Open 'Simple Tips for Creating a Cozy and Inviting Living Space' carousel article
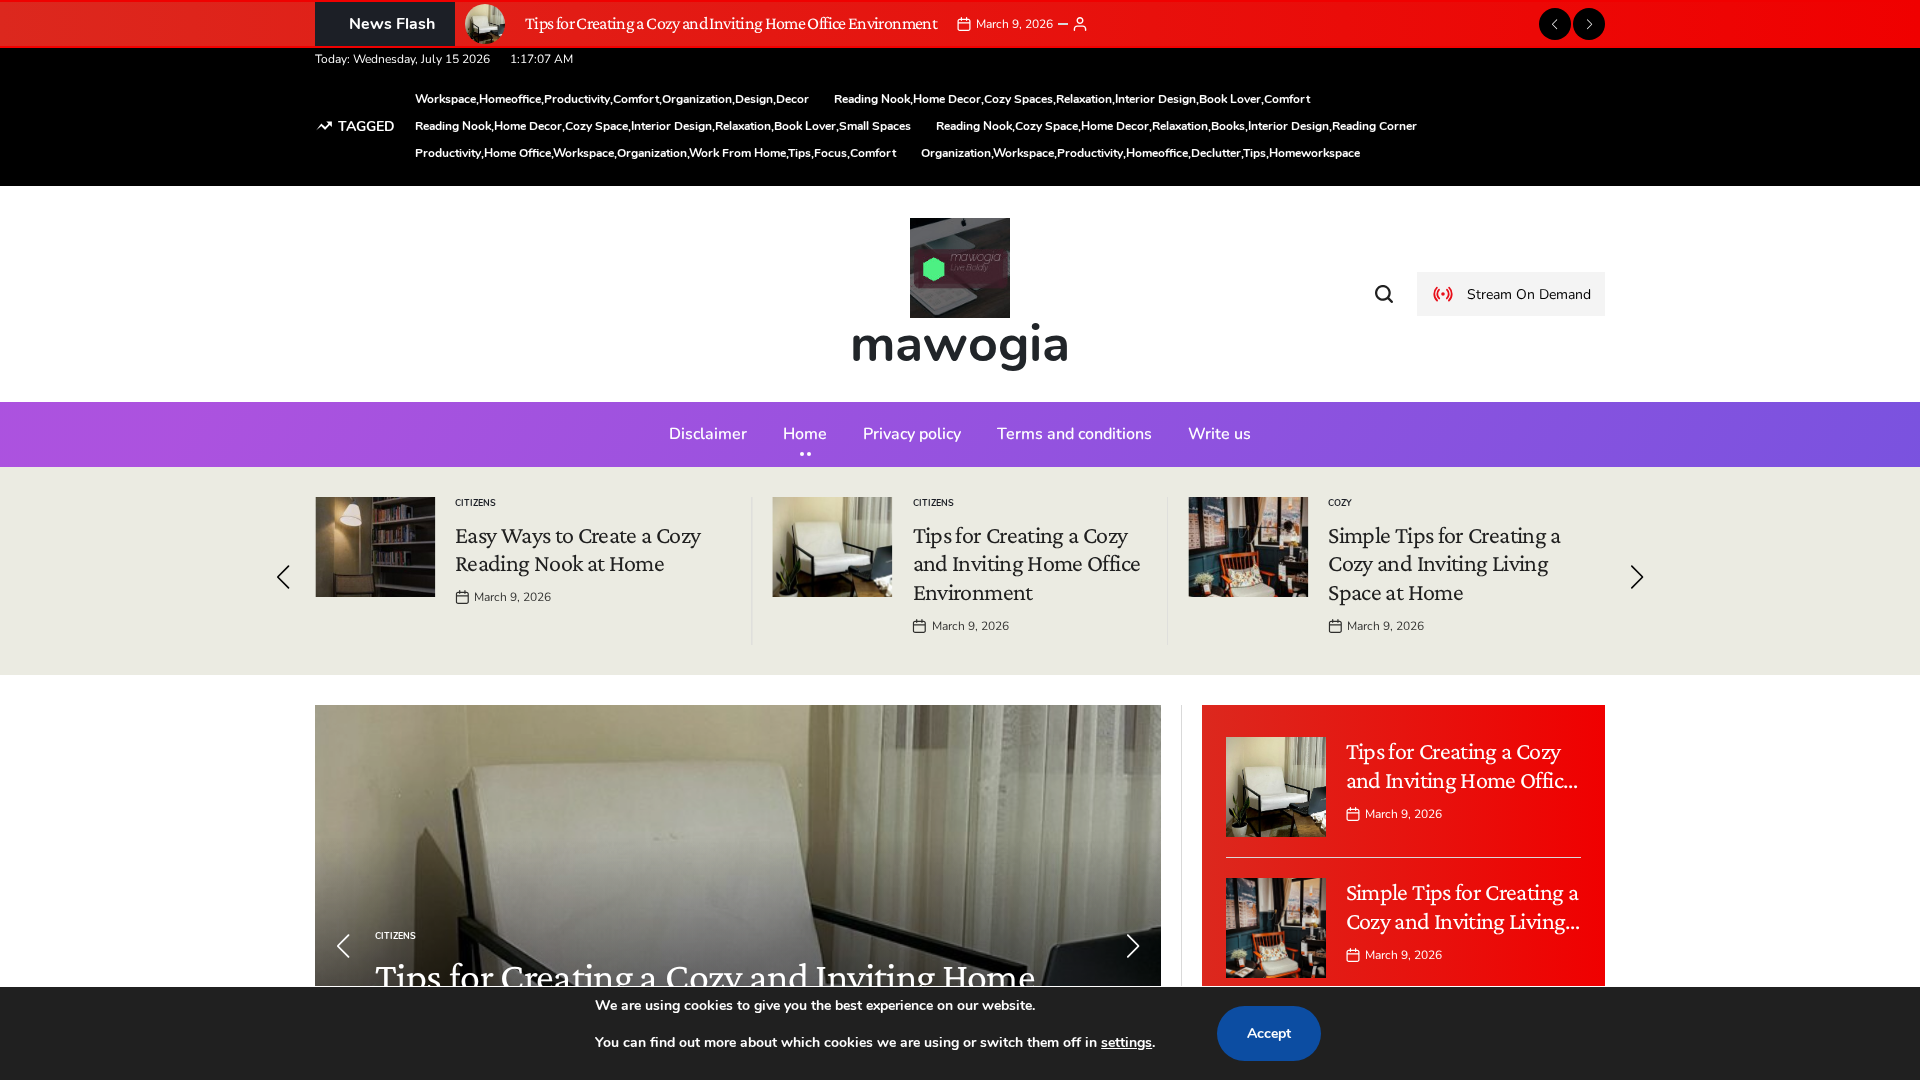 1444,564
